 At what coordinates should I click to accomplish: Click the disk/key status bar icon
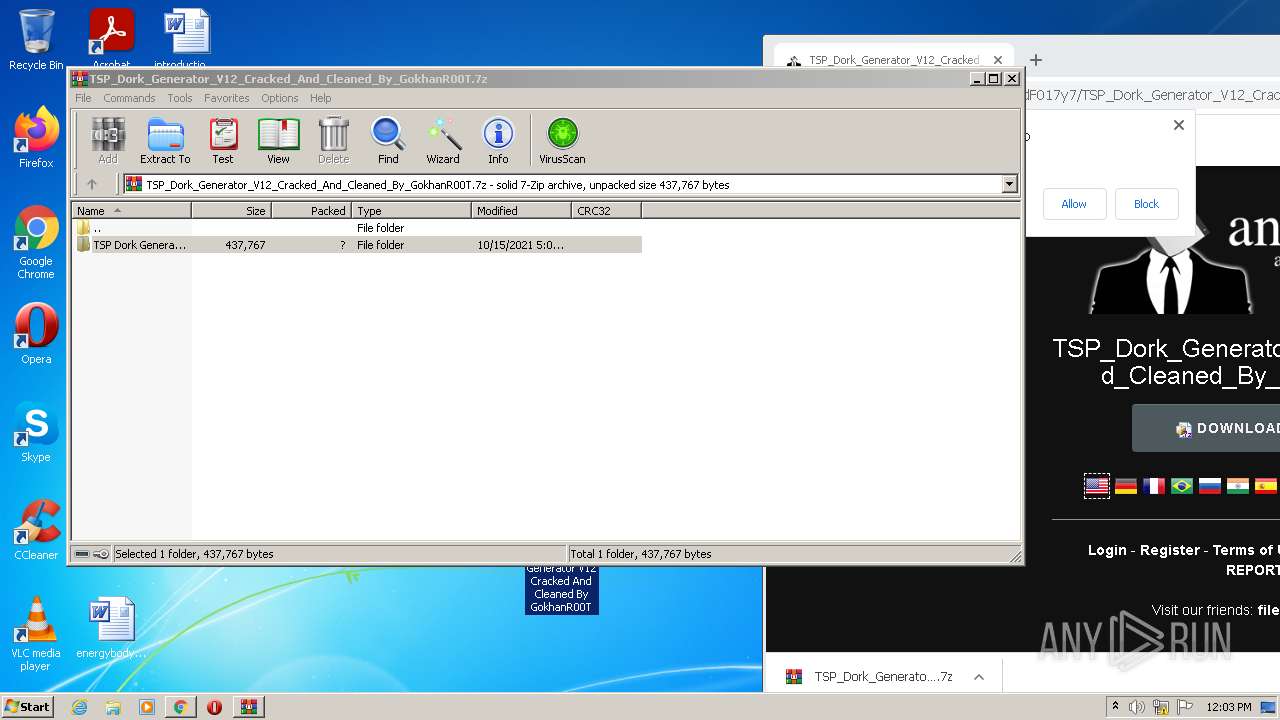91,554
